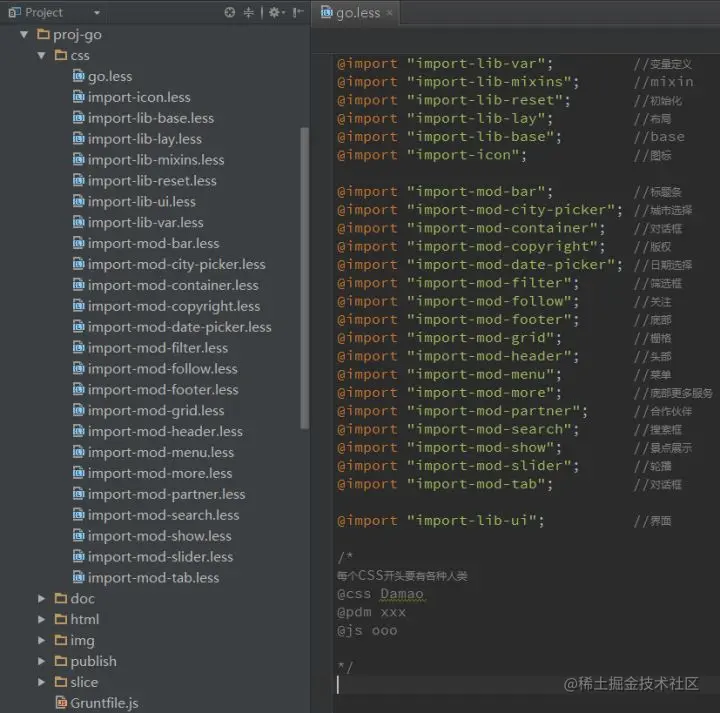
Task: Select import-mod-grid.less in tree
Action: 156,410
